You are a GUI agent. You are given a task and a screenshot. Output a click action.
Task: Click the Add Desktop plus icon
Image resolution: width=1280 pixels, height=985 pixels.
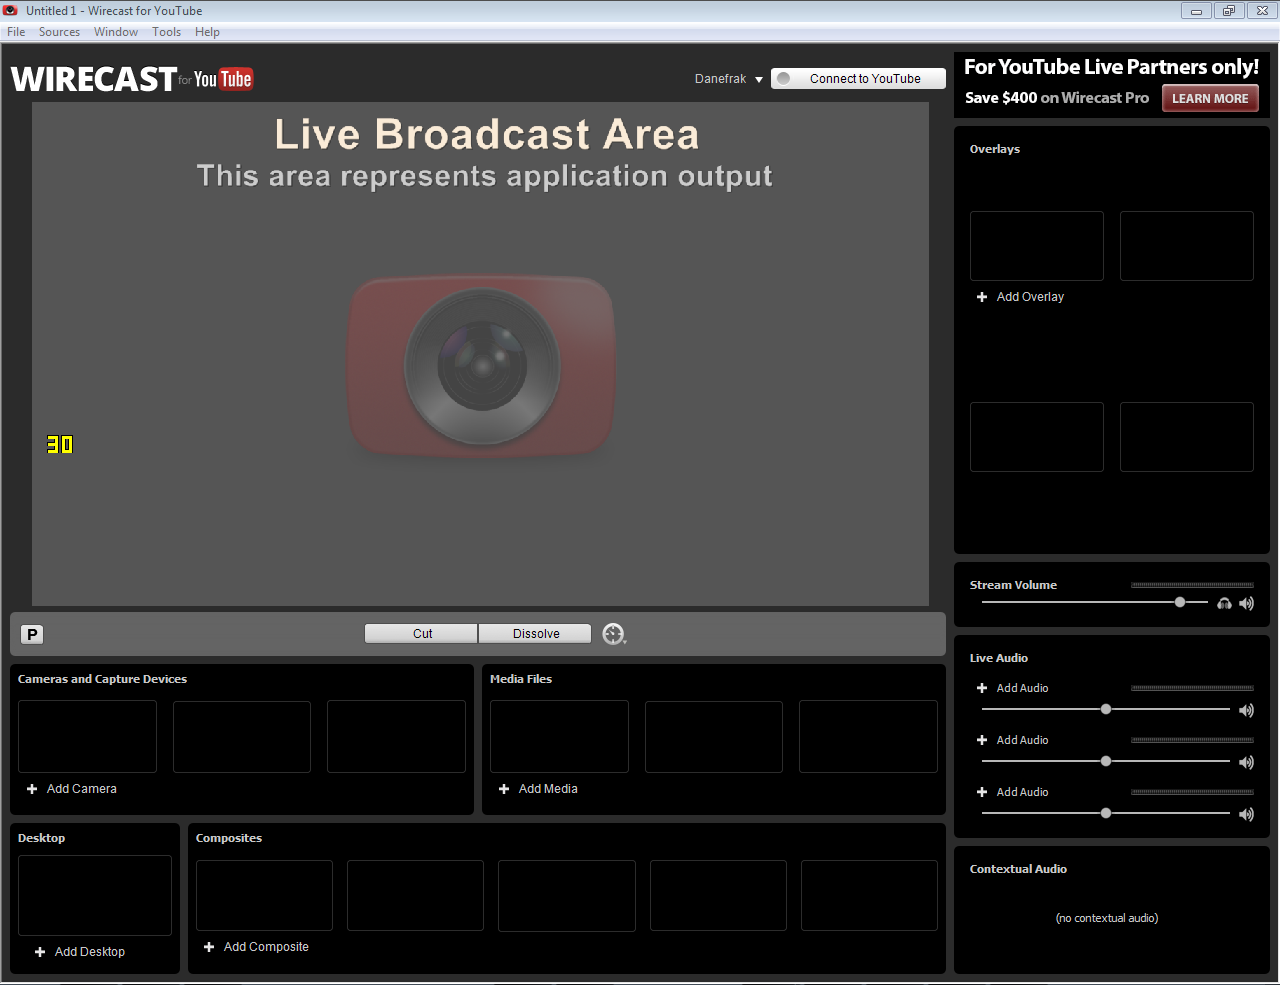tap(40, 952)
